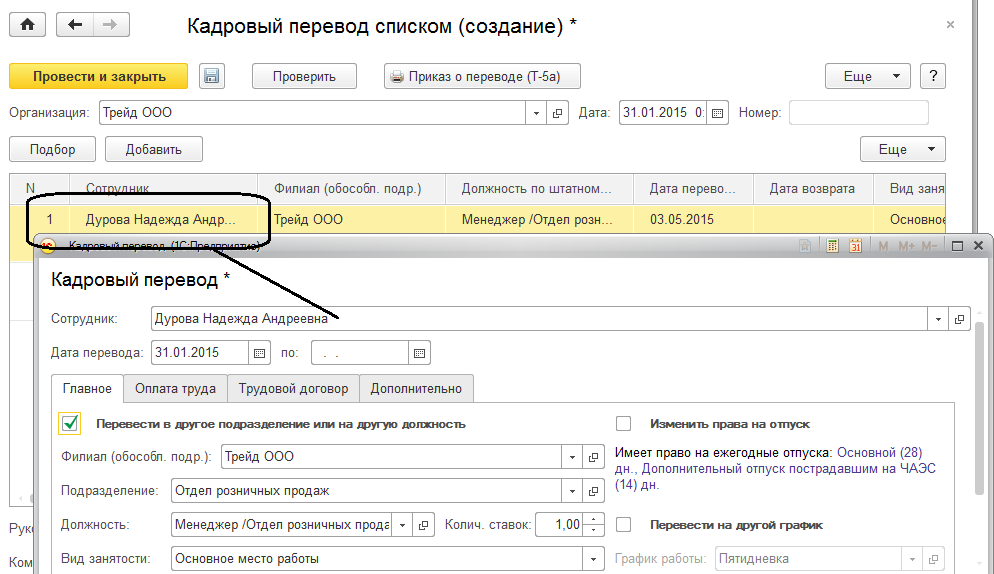Enable Изменить права на отпуск checkbox
The width and height of the screenshot is (994, 574).
[x=624, y=424]
